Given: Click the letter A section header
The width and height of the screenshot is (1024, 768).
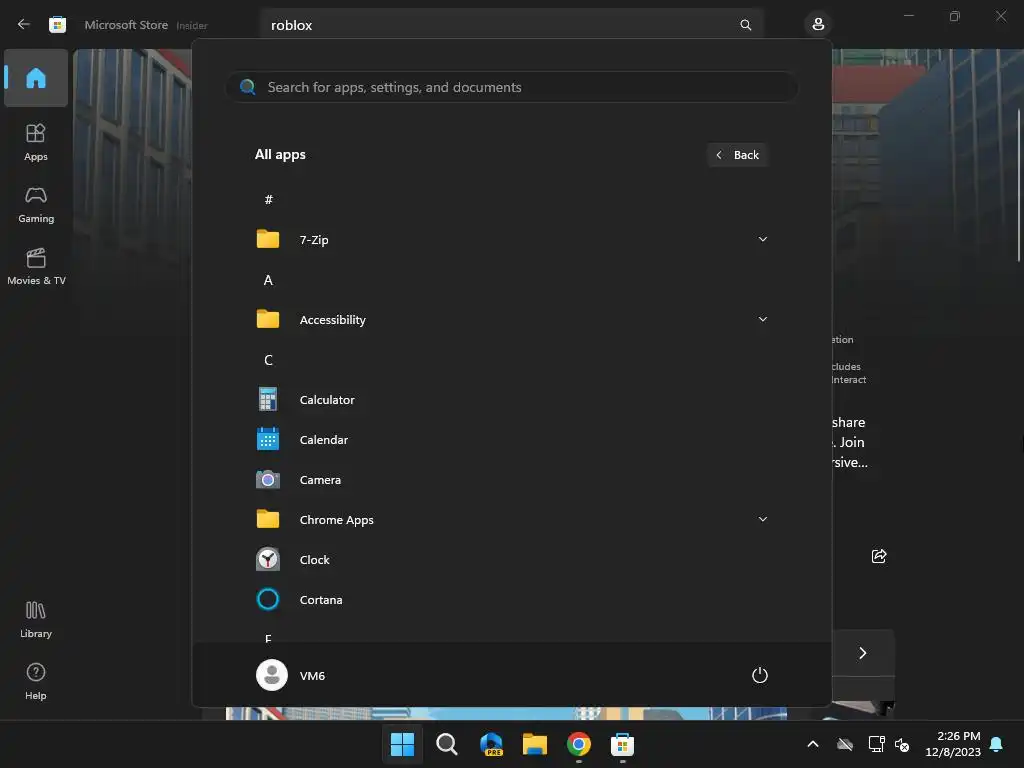Looking at the screenshot, I should tap(268, 280).
